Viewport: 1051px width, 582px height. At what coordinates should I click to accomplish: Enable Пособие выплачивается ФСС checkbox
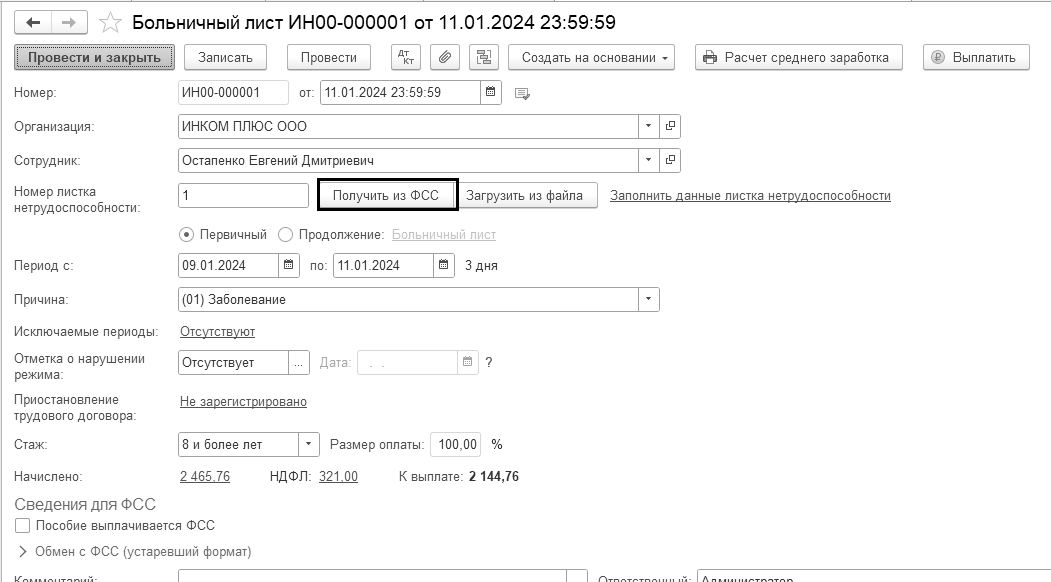click(x=22, y=526)
